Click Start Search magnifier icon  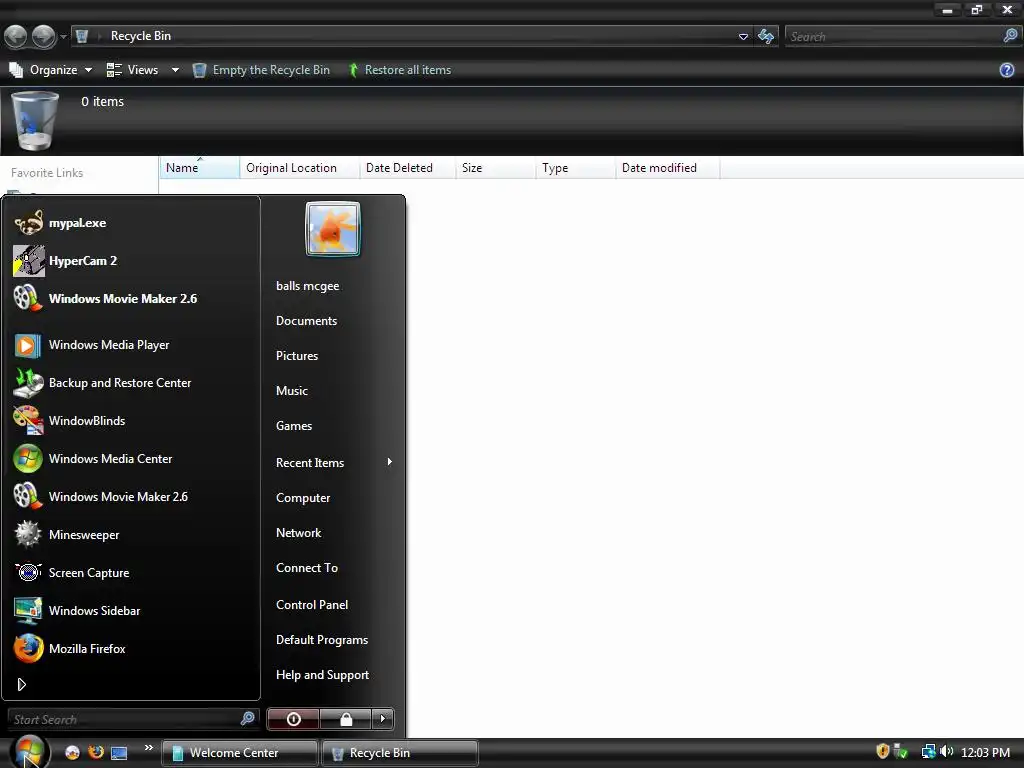pos(248,718)
